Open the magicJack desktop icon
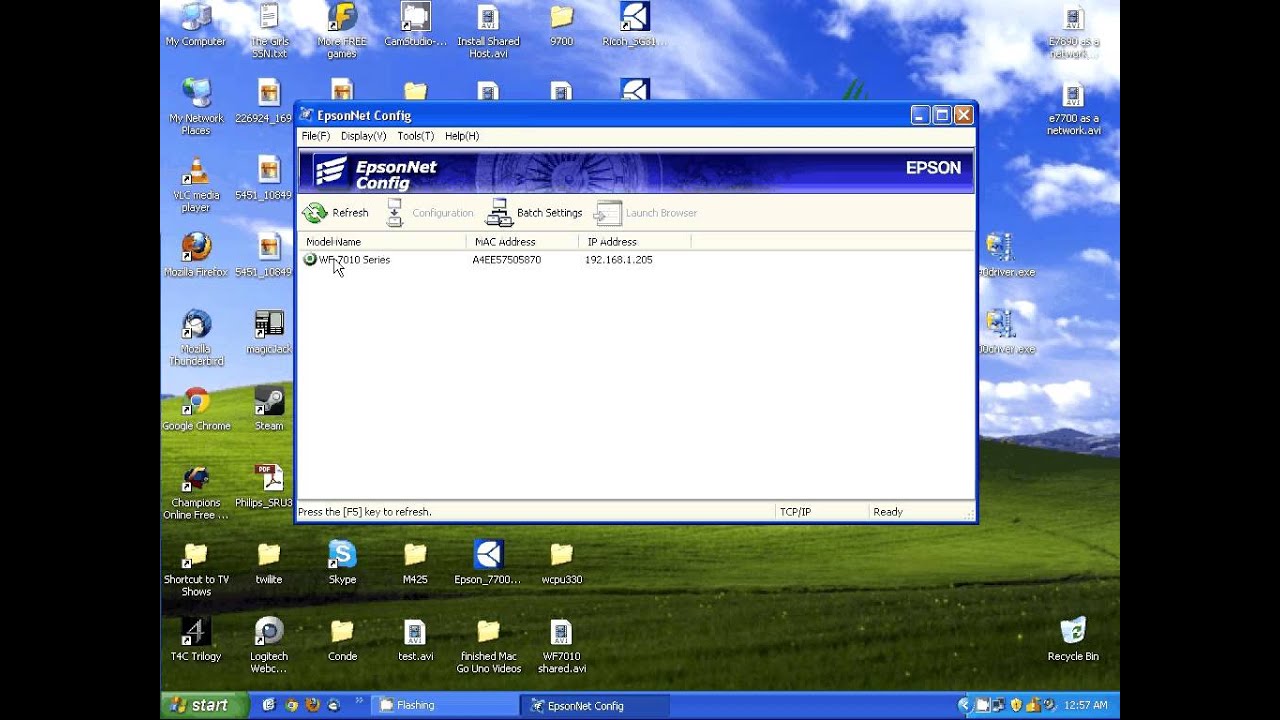1280x720 pixels. click(x=269, y=333)
